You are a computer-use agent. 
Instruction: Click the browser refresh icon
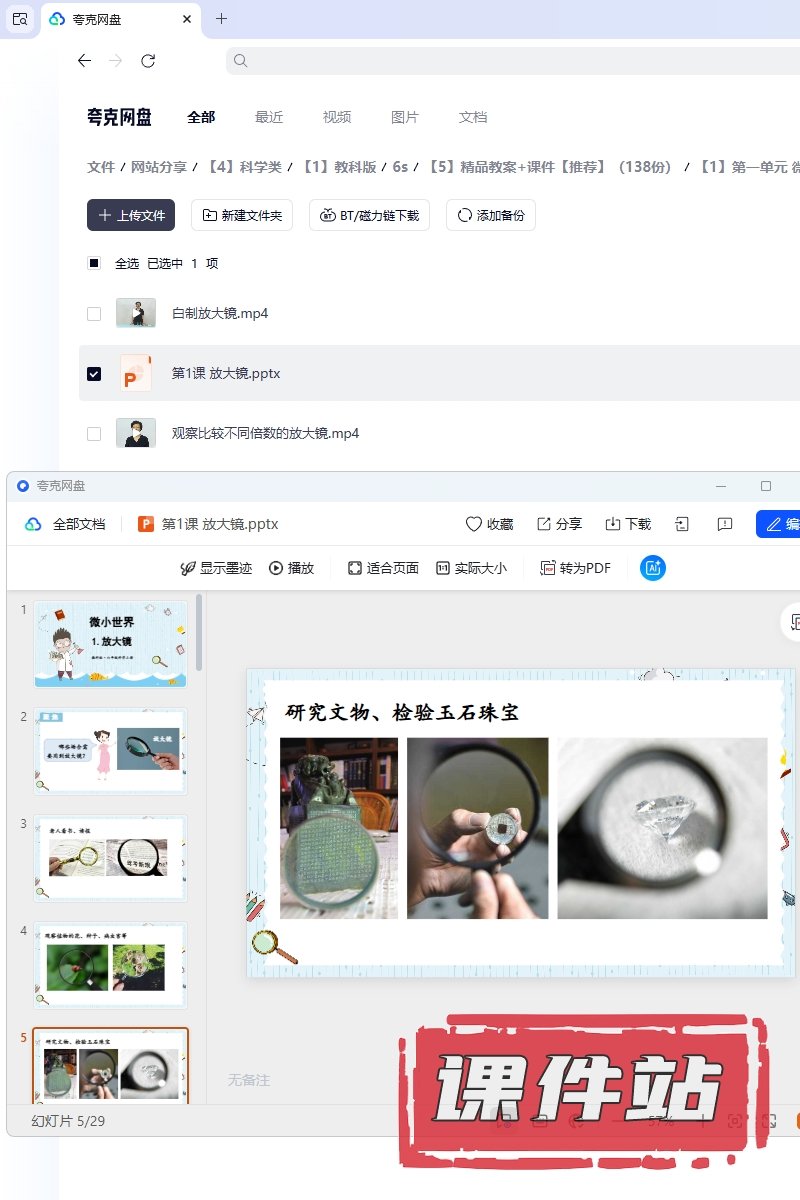coord(148,61)
